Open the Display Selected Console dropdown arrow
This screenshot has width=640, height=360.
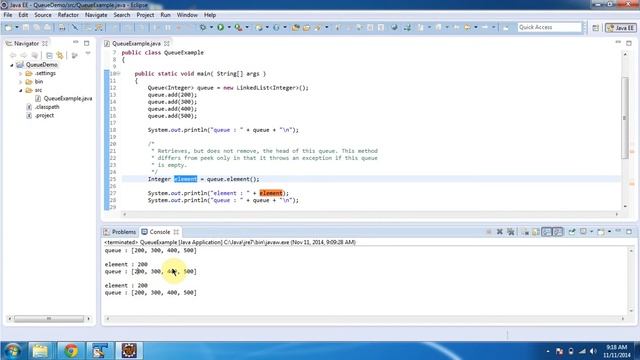(x=591, y=231)
